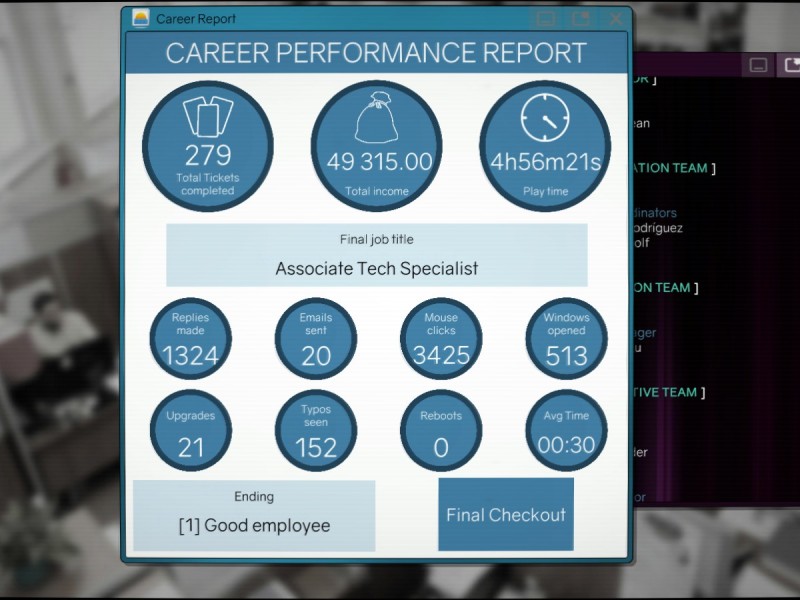Select the Reboots stat circle

pos(441,430)
